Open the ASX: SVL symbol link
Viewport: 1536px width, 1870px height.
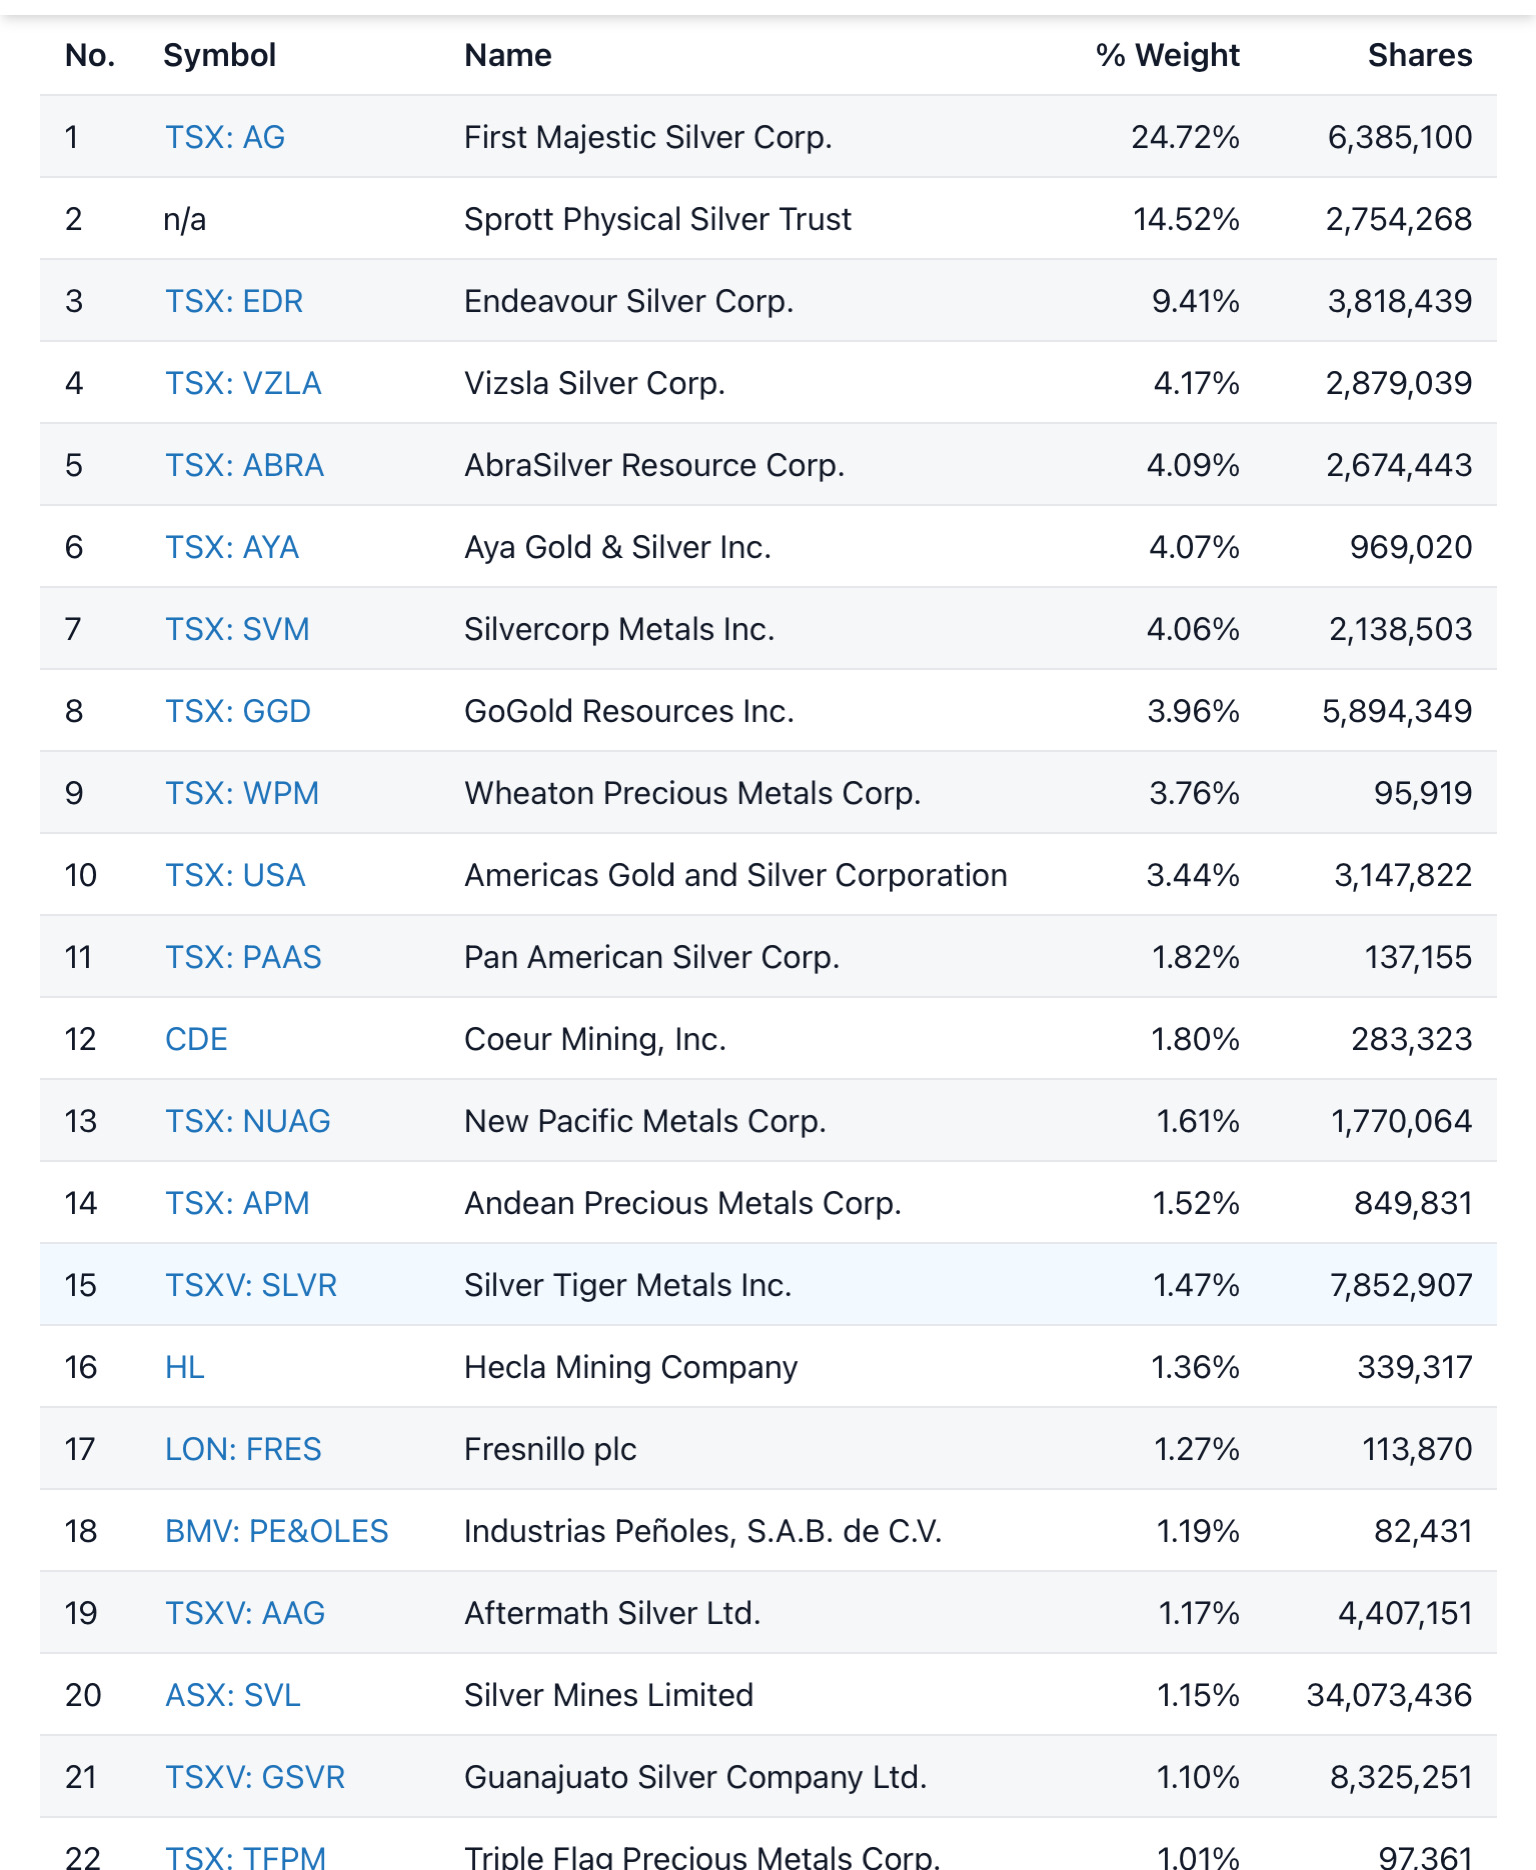(233, 1695)
